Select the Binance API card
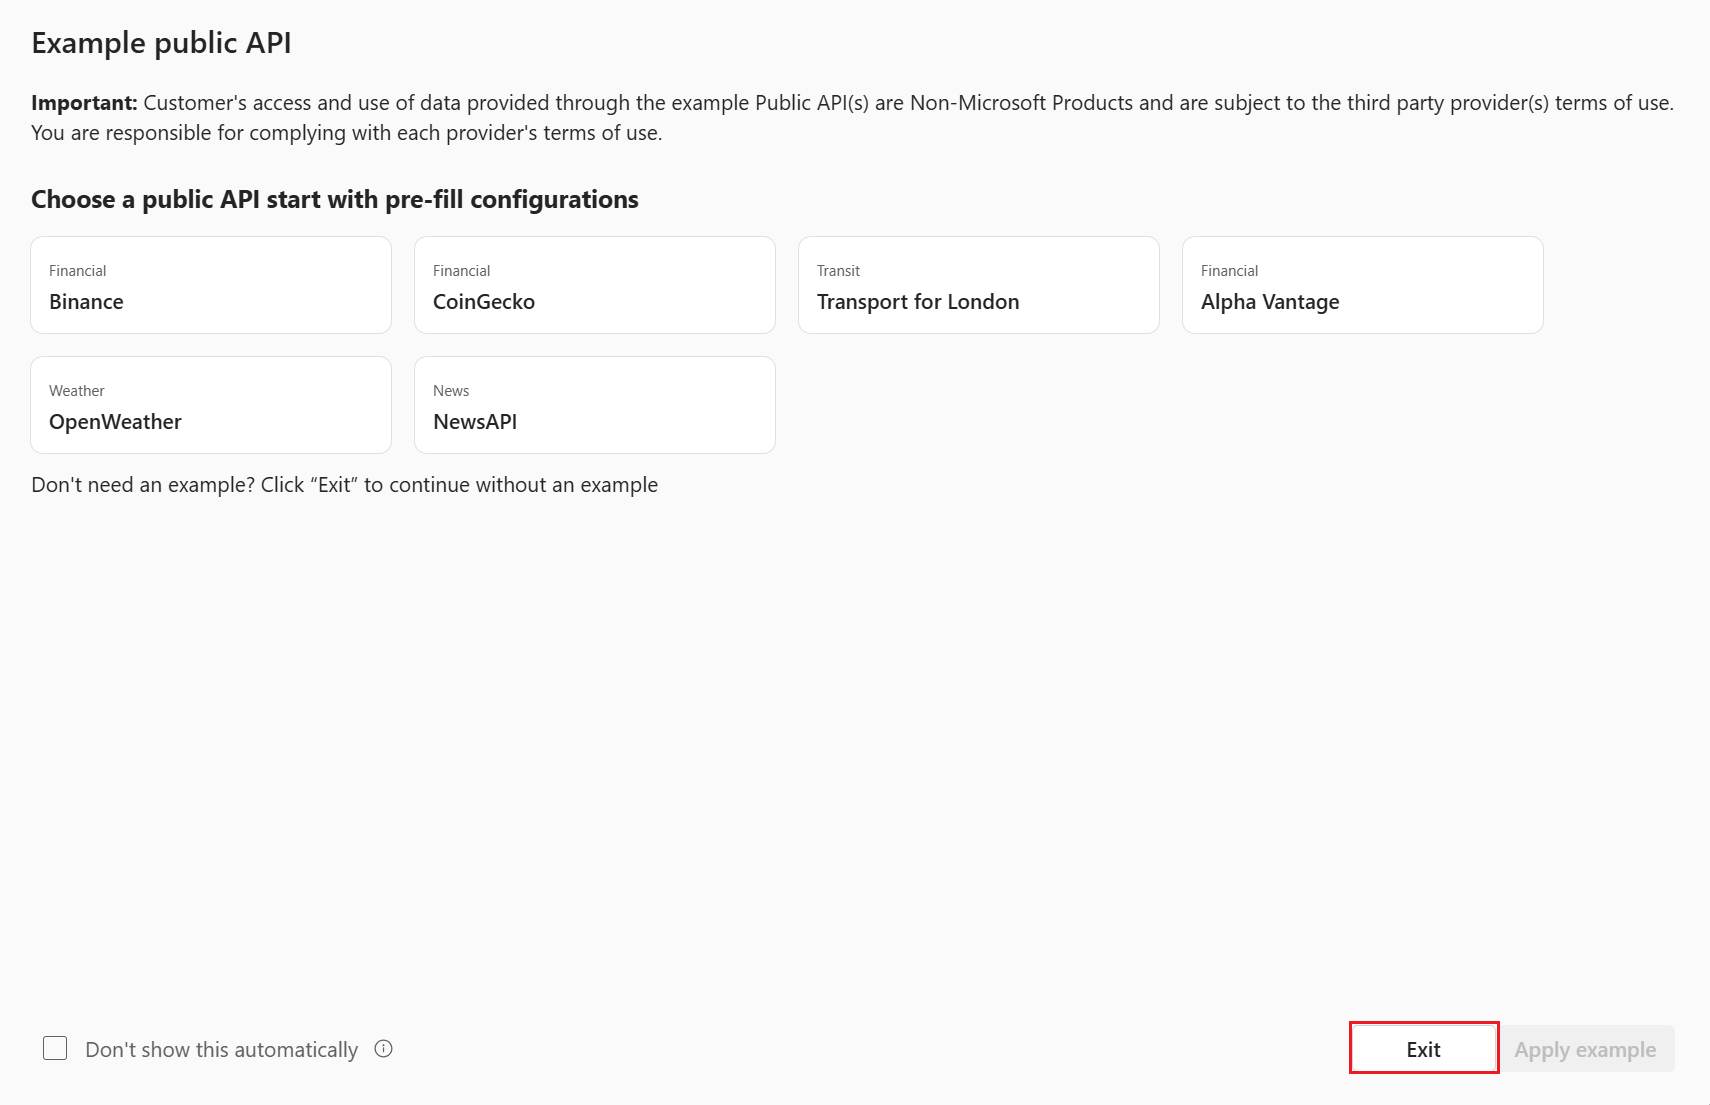The width and height of the screenshot is (1710, 1105). [210, 286]
